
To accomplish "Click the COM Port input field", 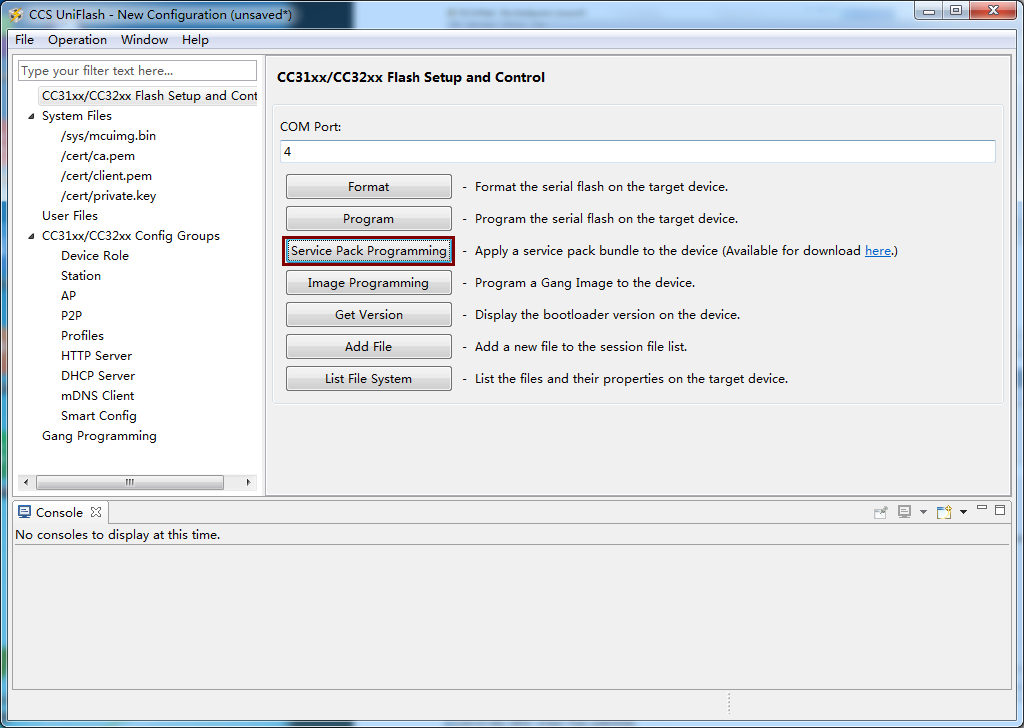I will coord(637,151).
